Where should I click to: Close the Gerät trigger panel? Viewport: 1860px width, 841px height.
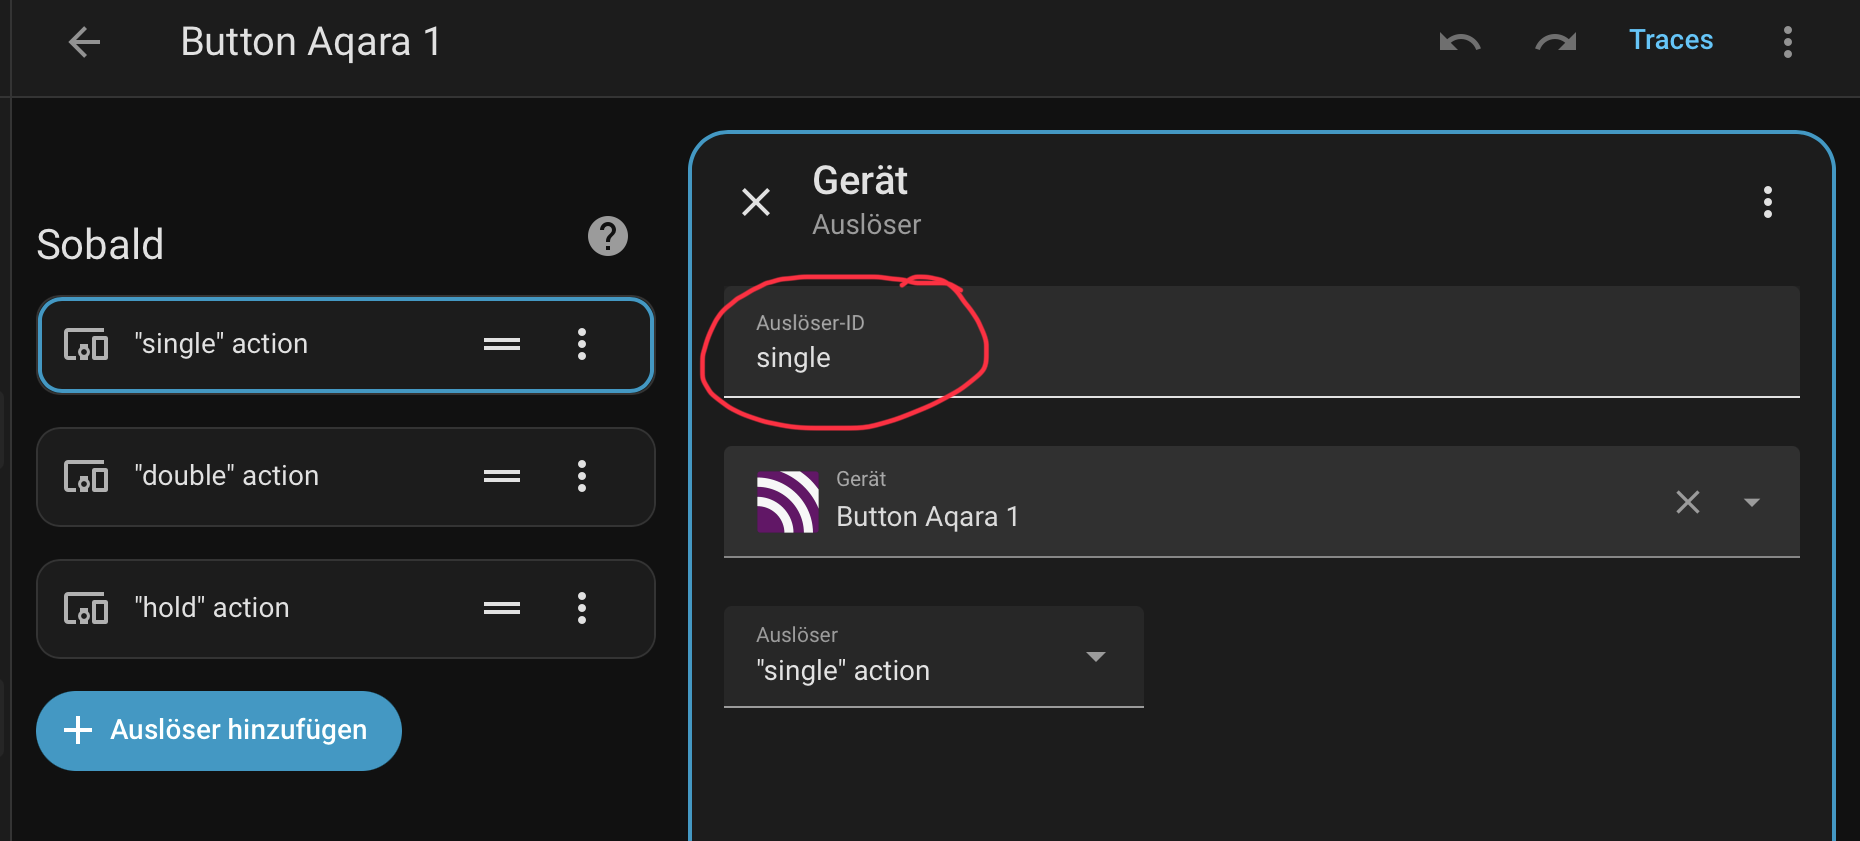tap(756, 202)
